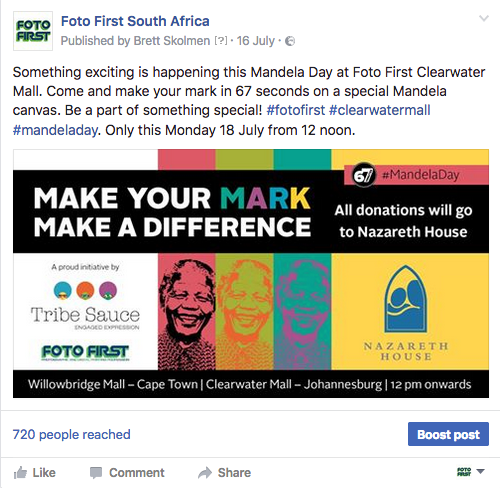Open the post-as page selector dropdown

click(x=480, y=471)
